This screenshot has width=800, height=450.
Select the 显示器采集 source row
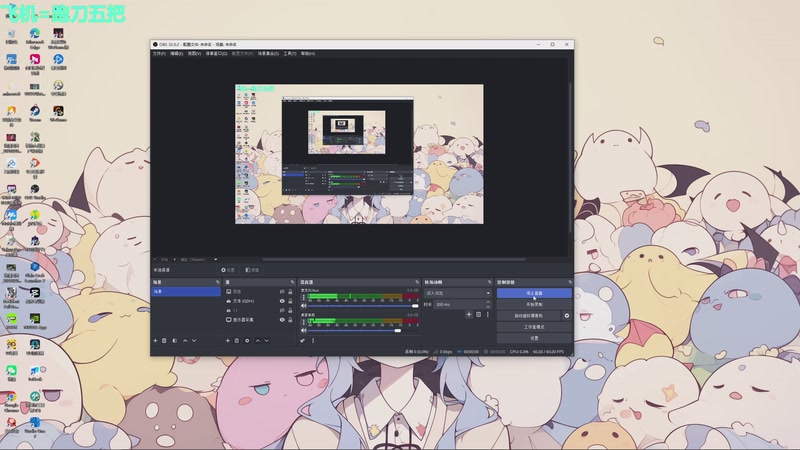[260, 320]
